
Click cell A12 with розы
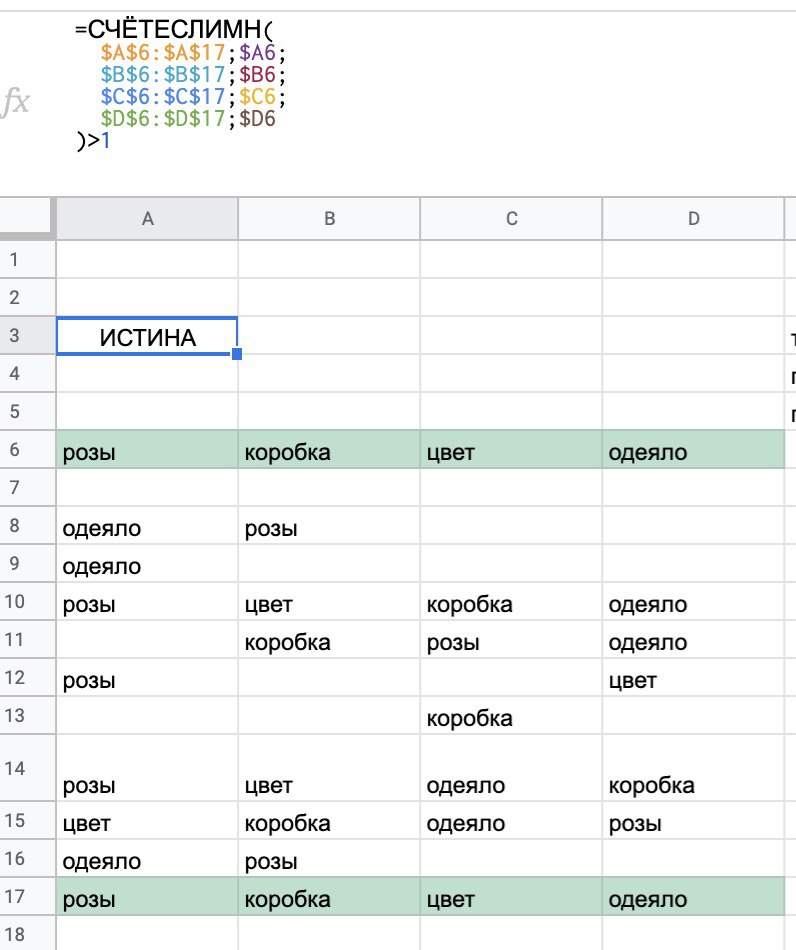pyautogui.click(x=147, y=677)
